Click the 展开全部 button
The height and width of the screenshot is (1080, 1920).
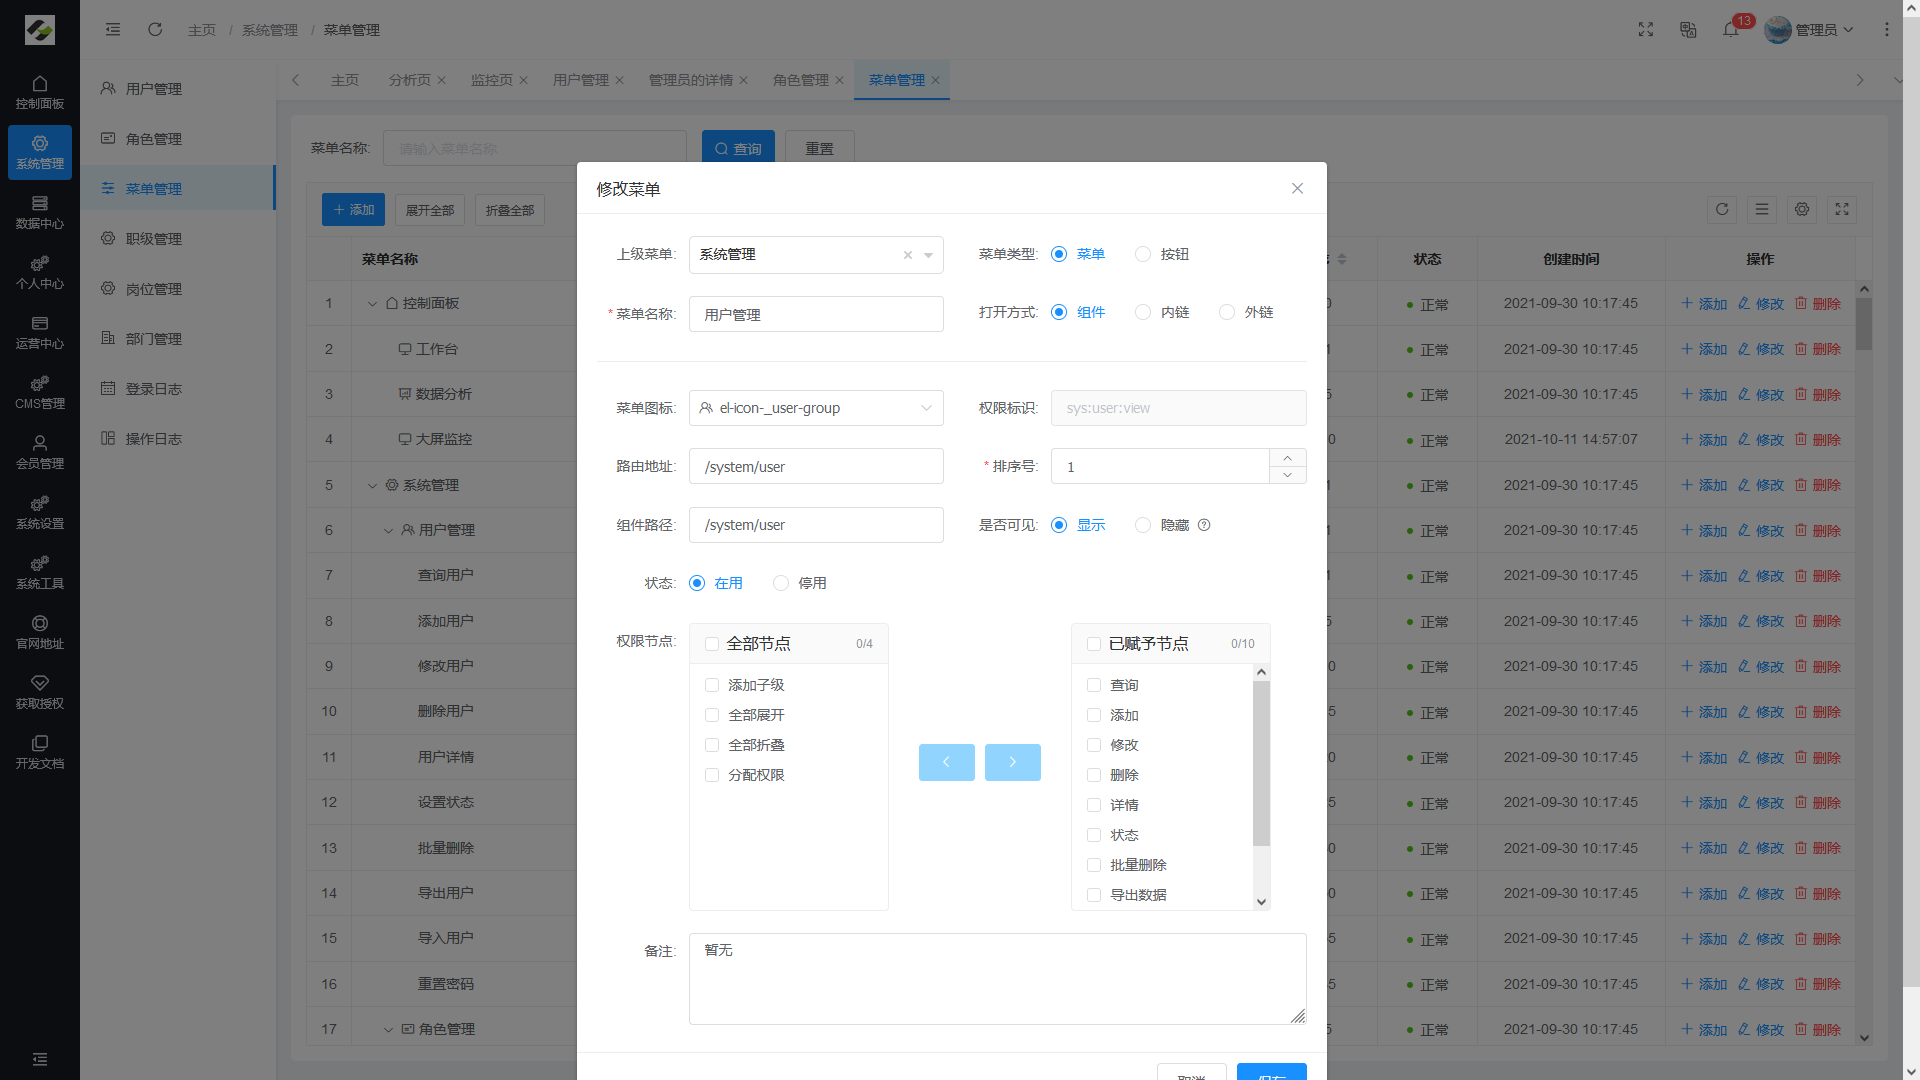pos(430,210)
